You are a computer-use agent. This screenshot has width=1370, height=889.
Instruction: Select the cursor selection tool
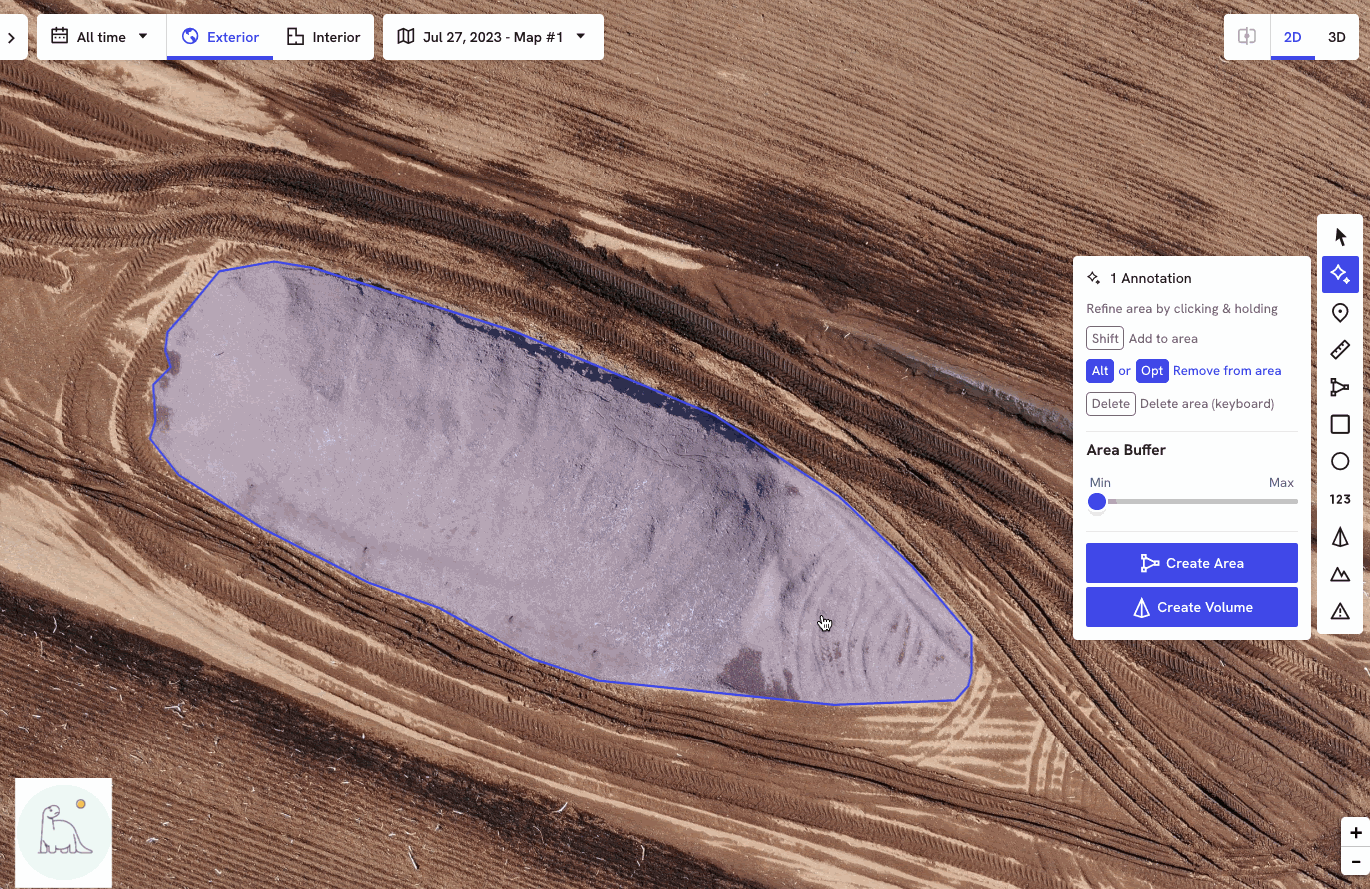[x=1340, y=236]
